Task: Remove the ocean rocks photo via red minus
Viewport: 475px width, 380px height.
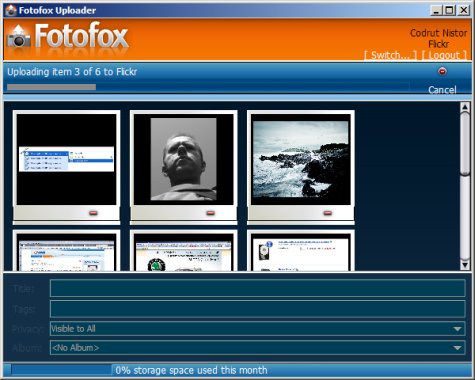Action: pos(328,213)
